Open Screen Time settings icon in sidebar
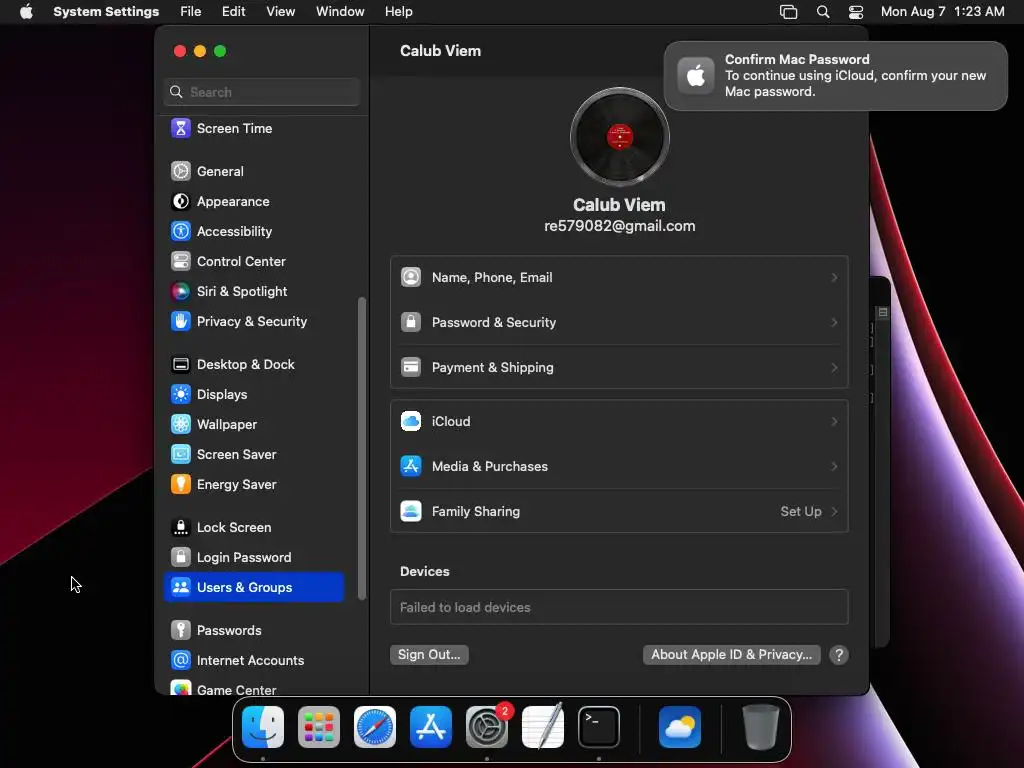Image resolution: width=1024 pixels, height=768 pixels. [180, 128]
